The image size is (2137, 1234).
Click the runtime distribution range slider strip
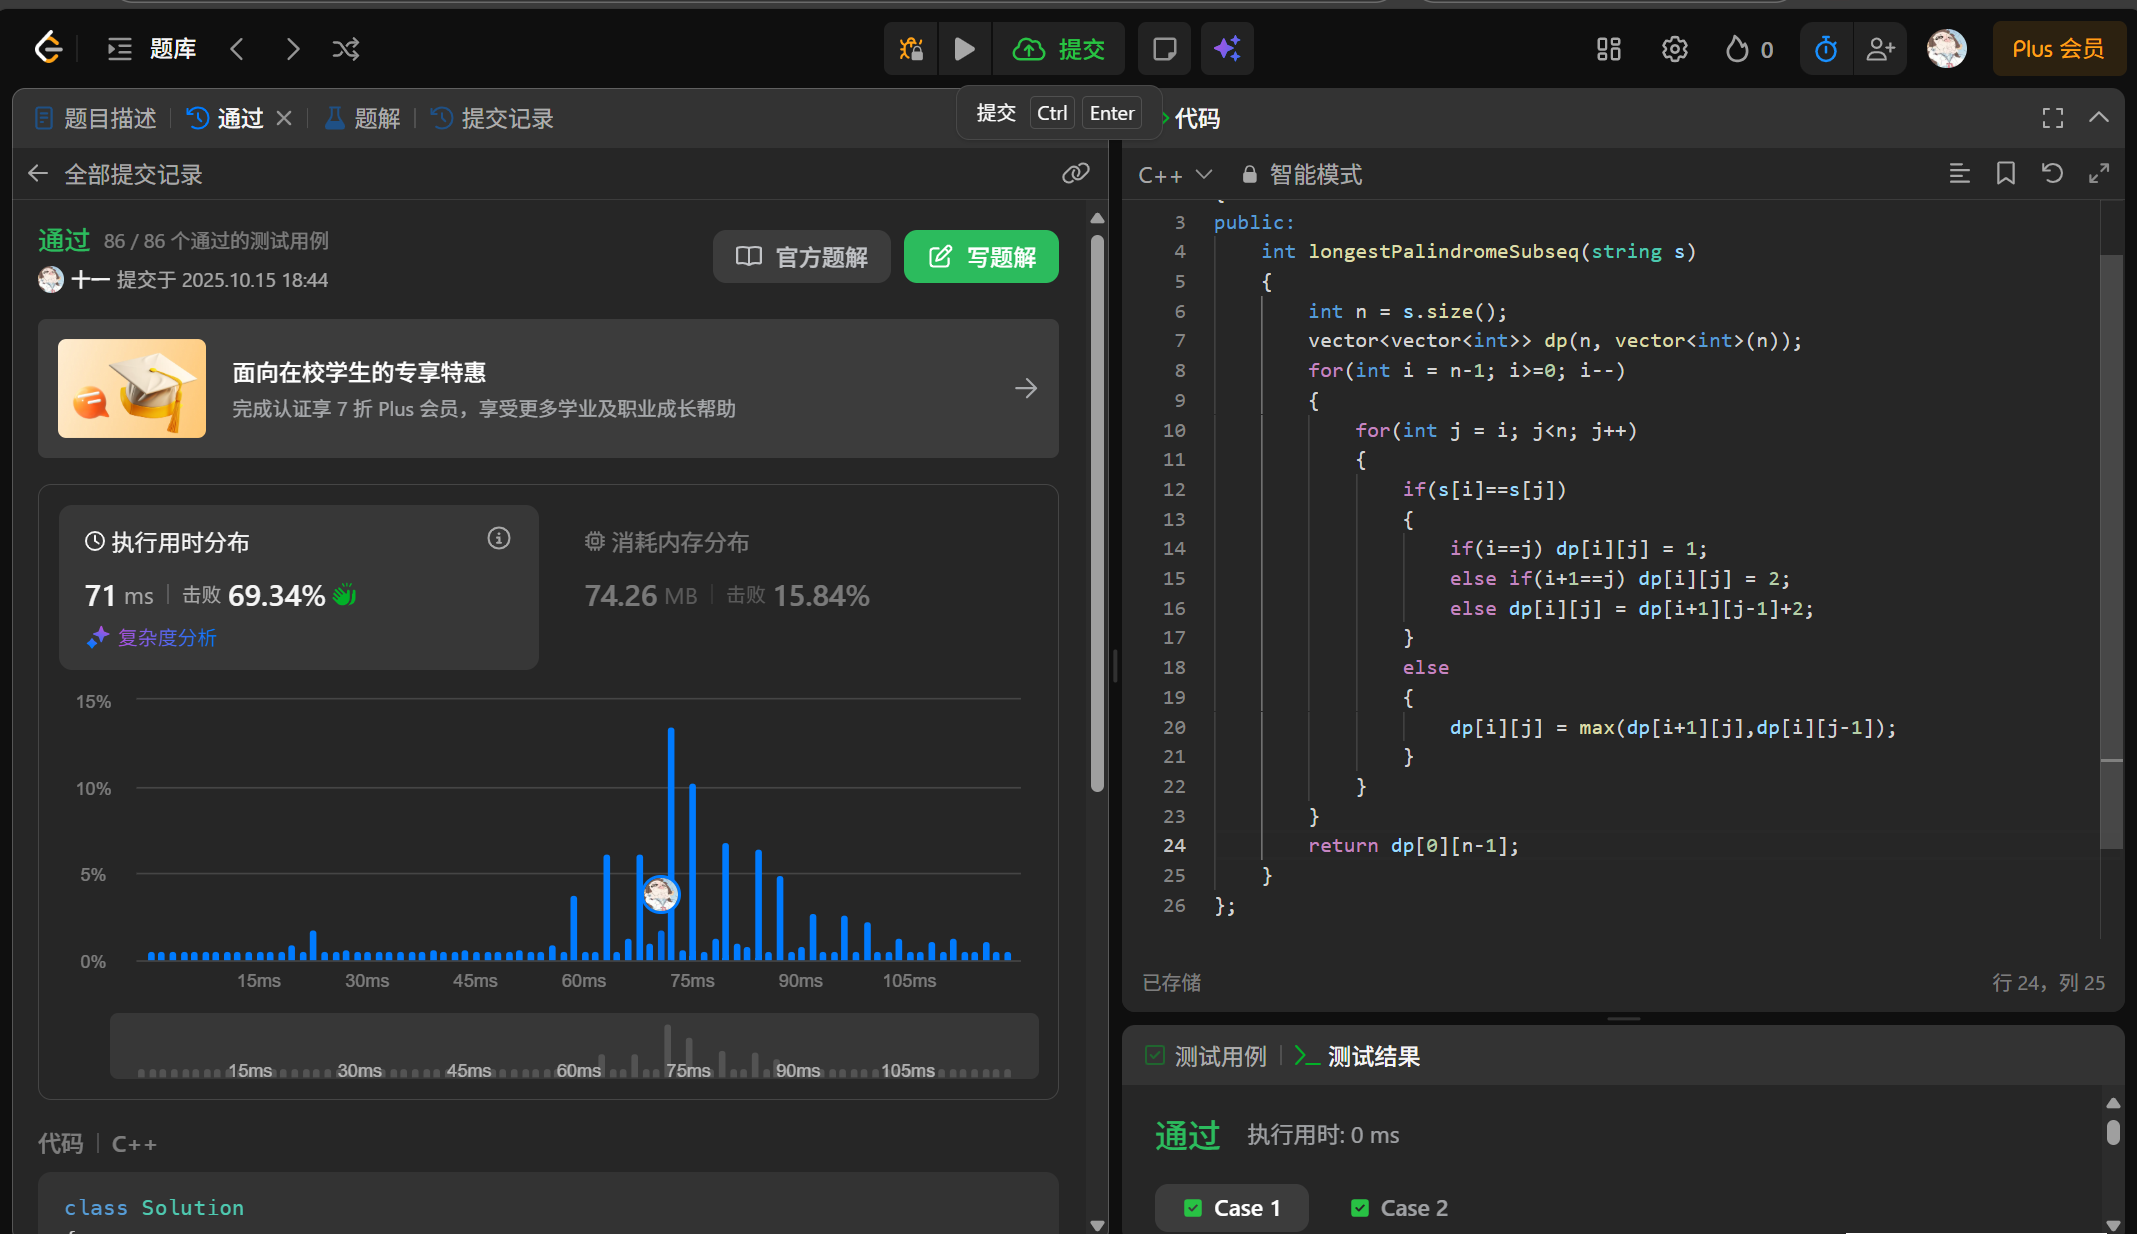click(574, 1046)
